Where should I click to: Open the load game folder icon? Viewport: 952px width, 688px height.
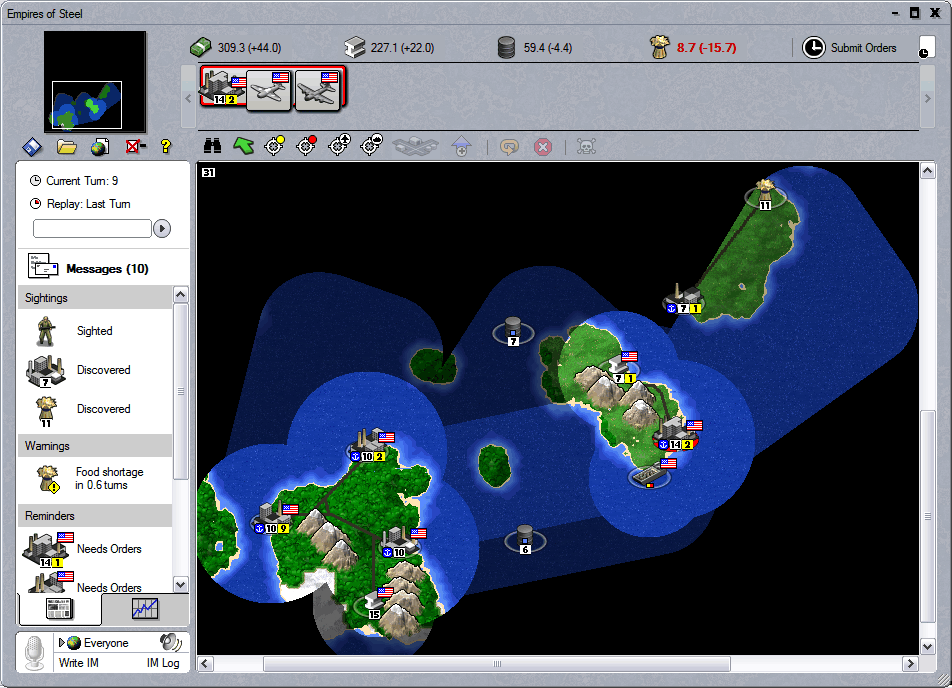67,147
